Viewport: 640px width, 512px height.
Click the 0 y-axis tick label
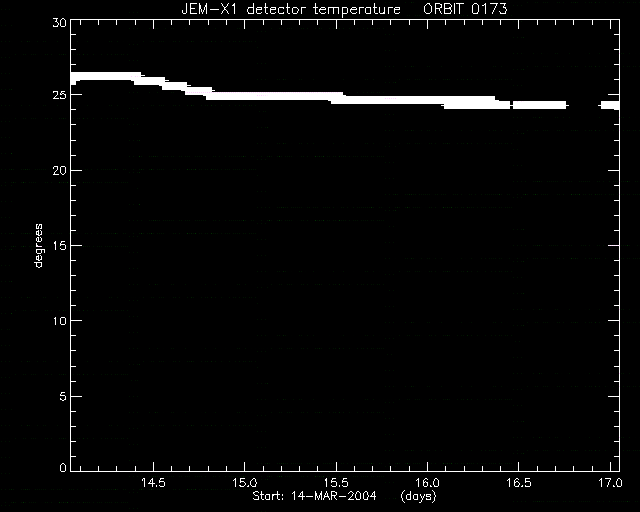(x=63, y=467)
